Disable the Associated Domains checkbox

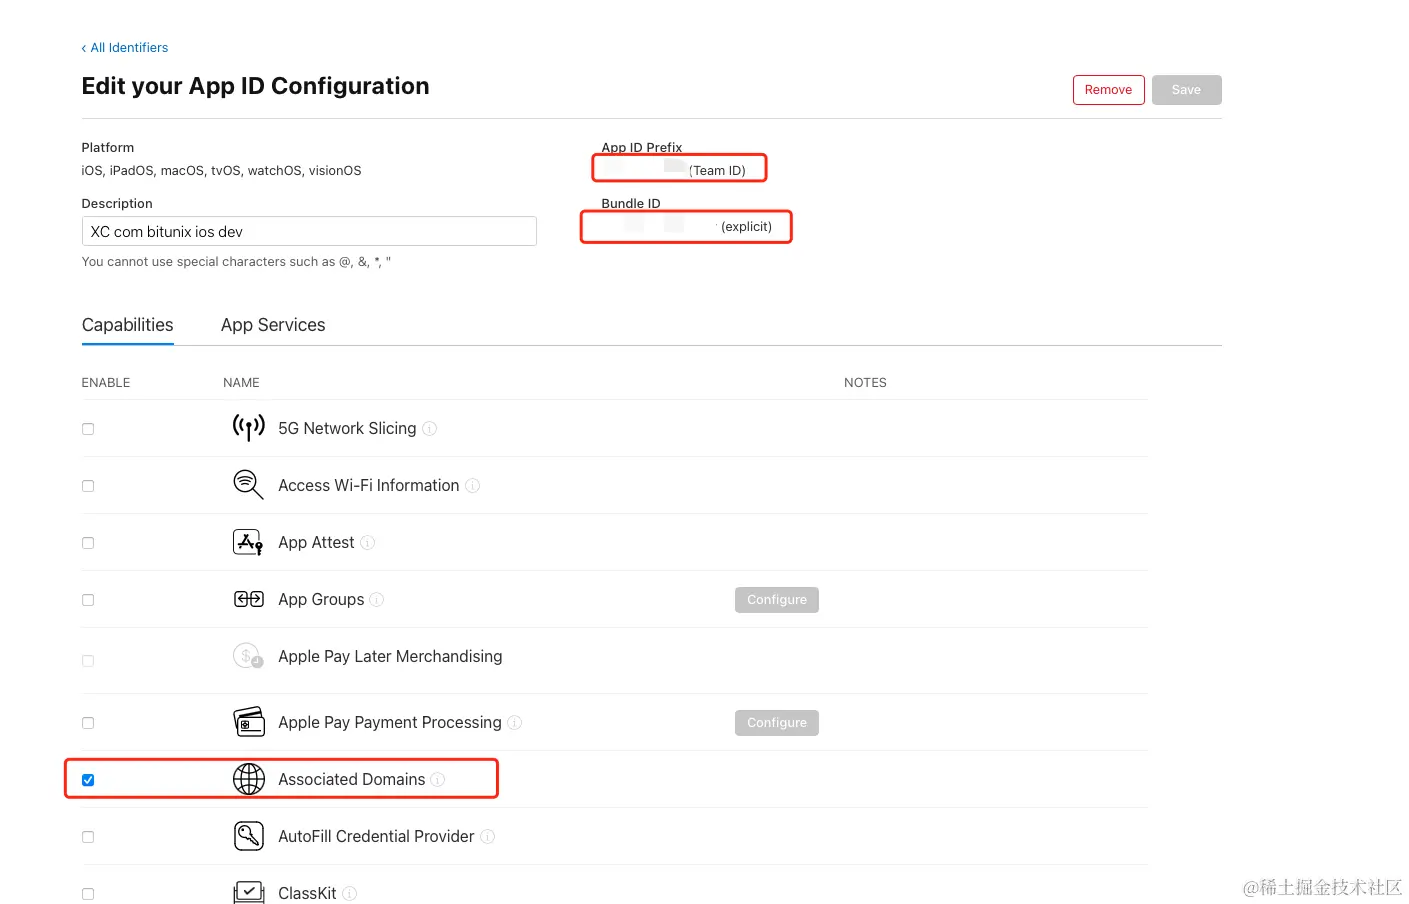click(88, 779)
